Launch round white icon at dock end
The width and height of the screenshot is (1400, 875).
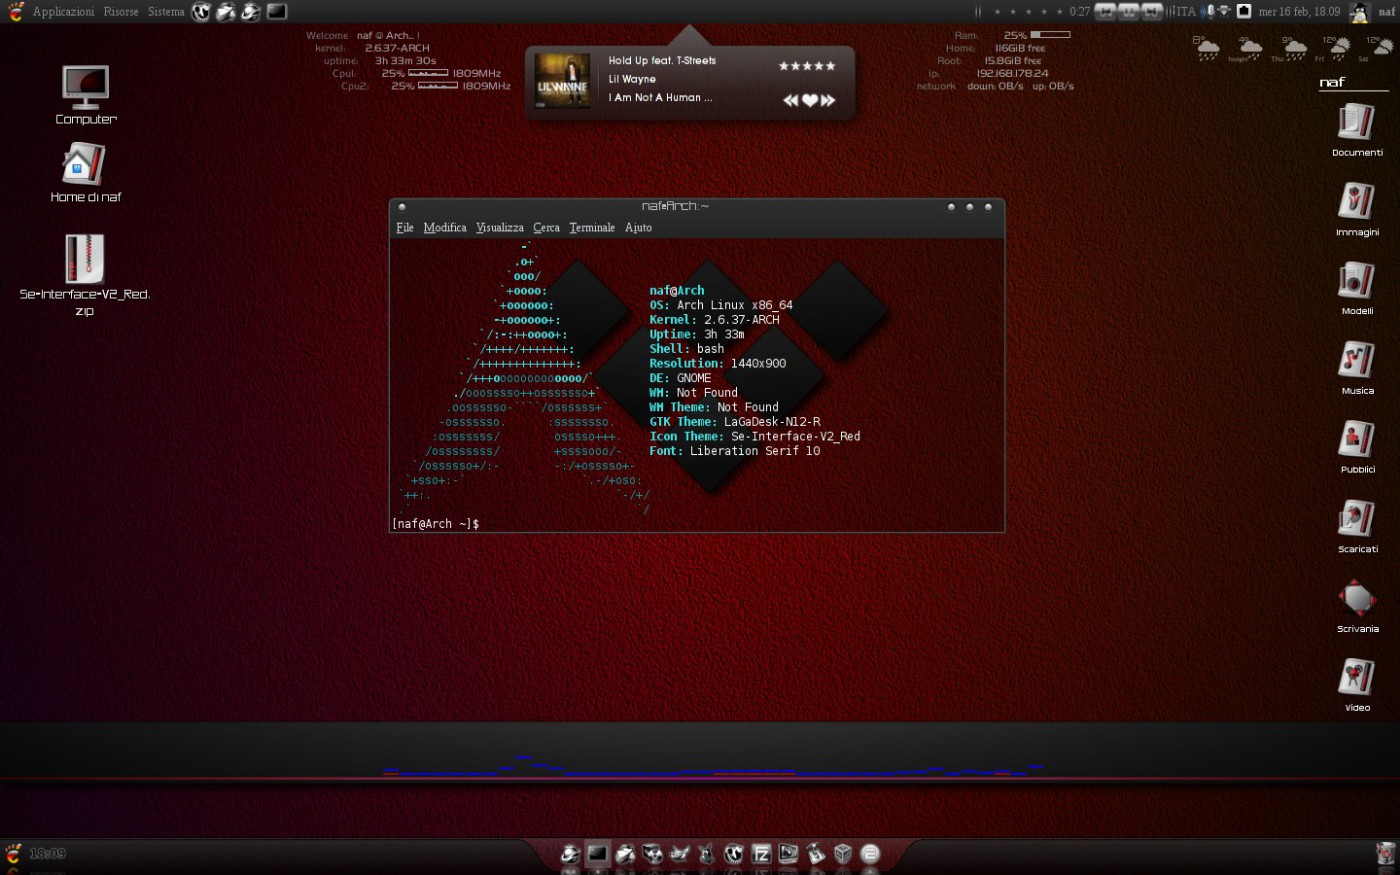(x=870, y=854)
